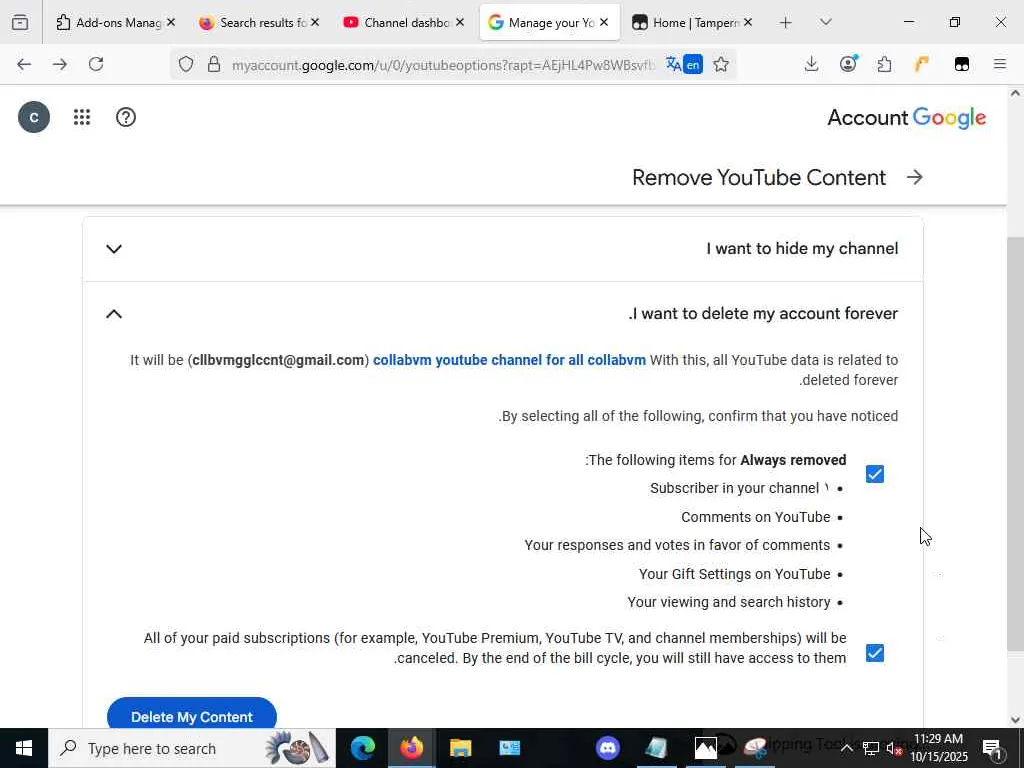Open the Firefox downloads panel
Screen dimensions: 1024x768
point(811,64)
